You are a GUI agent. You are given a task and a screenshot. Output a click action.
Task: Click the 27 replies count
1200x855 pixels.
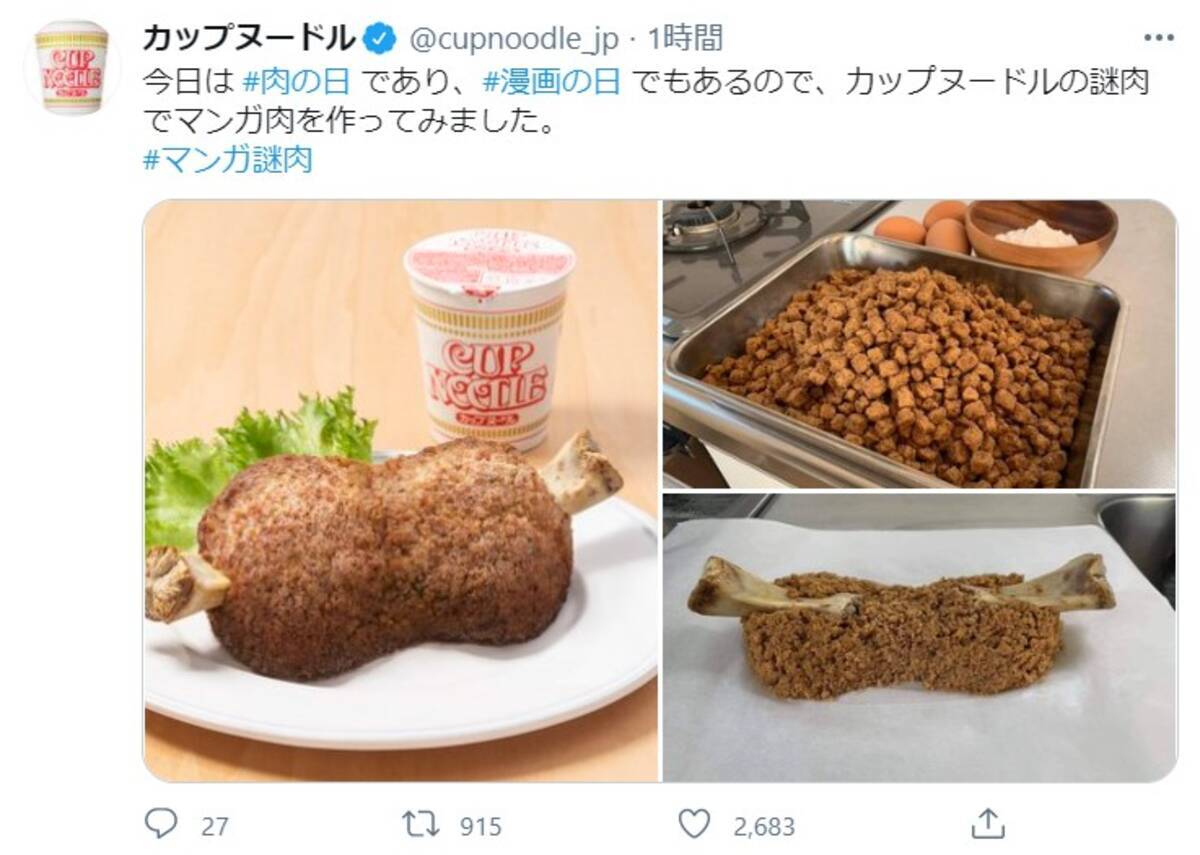coord(214,826)
